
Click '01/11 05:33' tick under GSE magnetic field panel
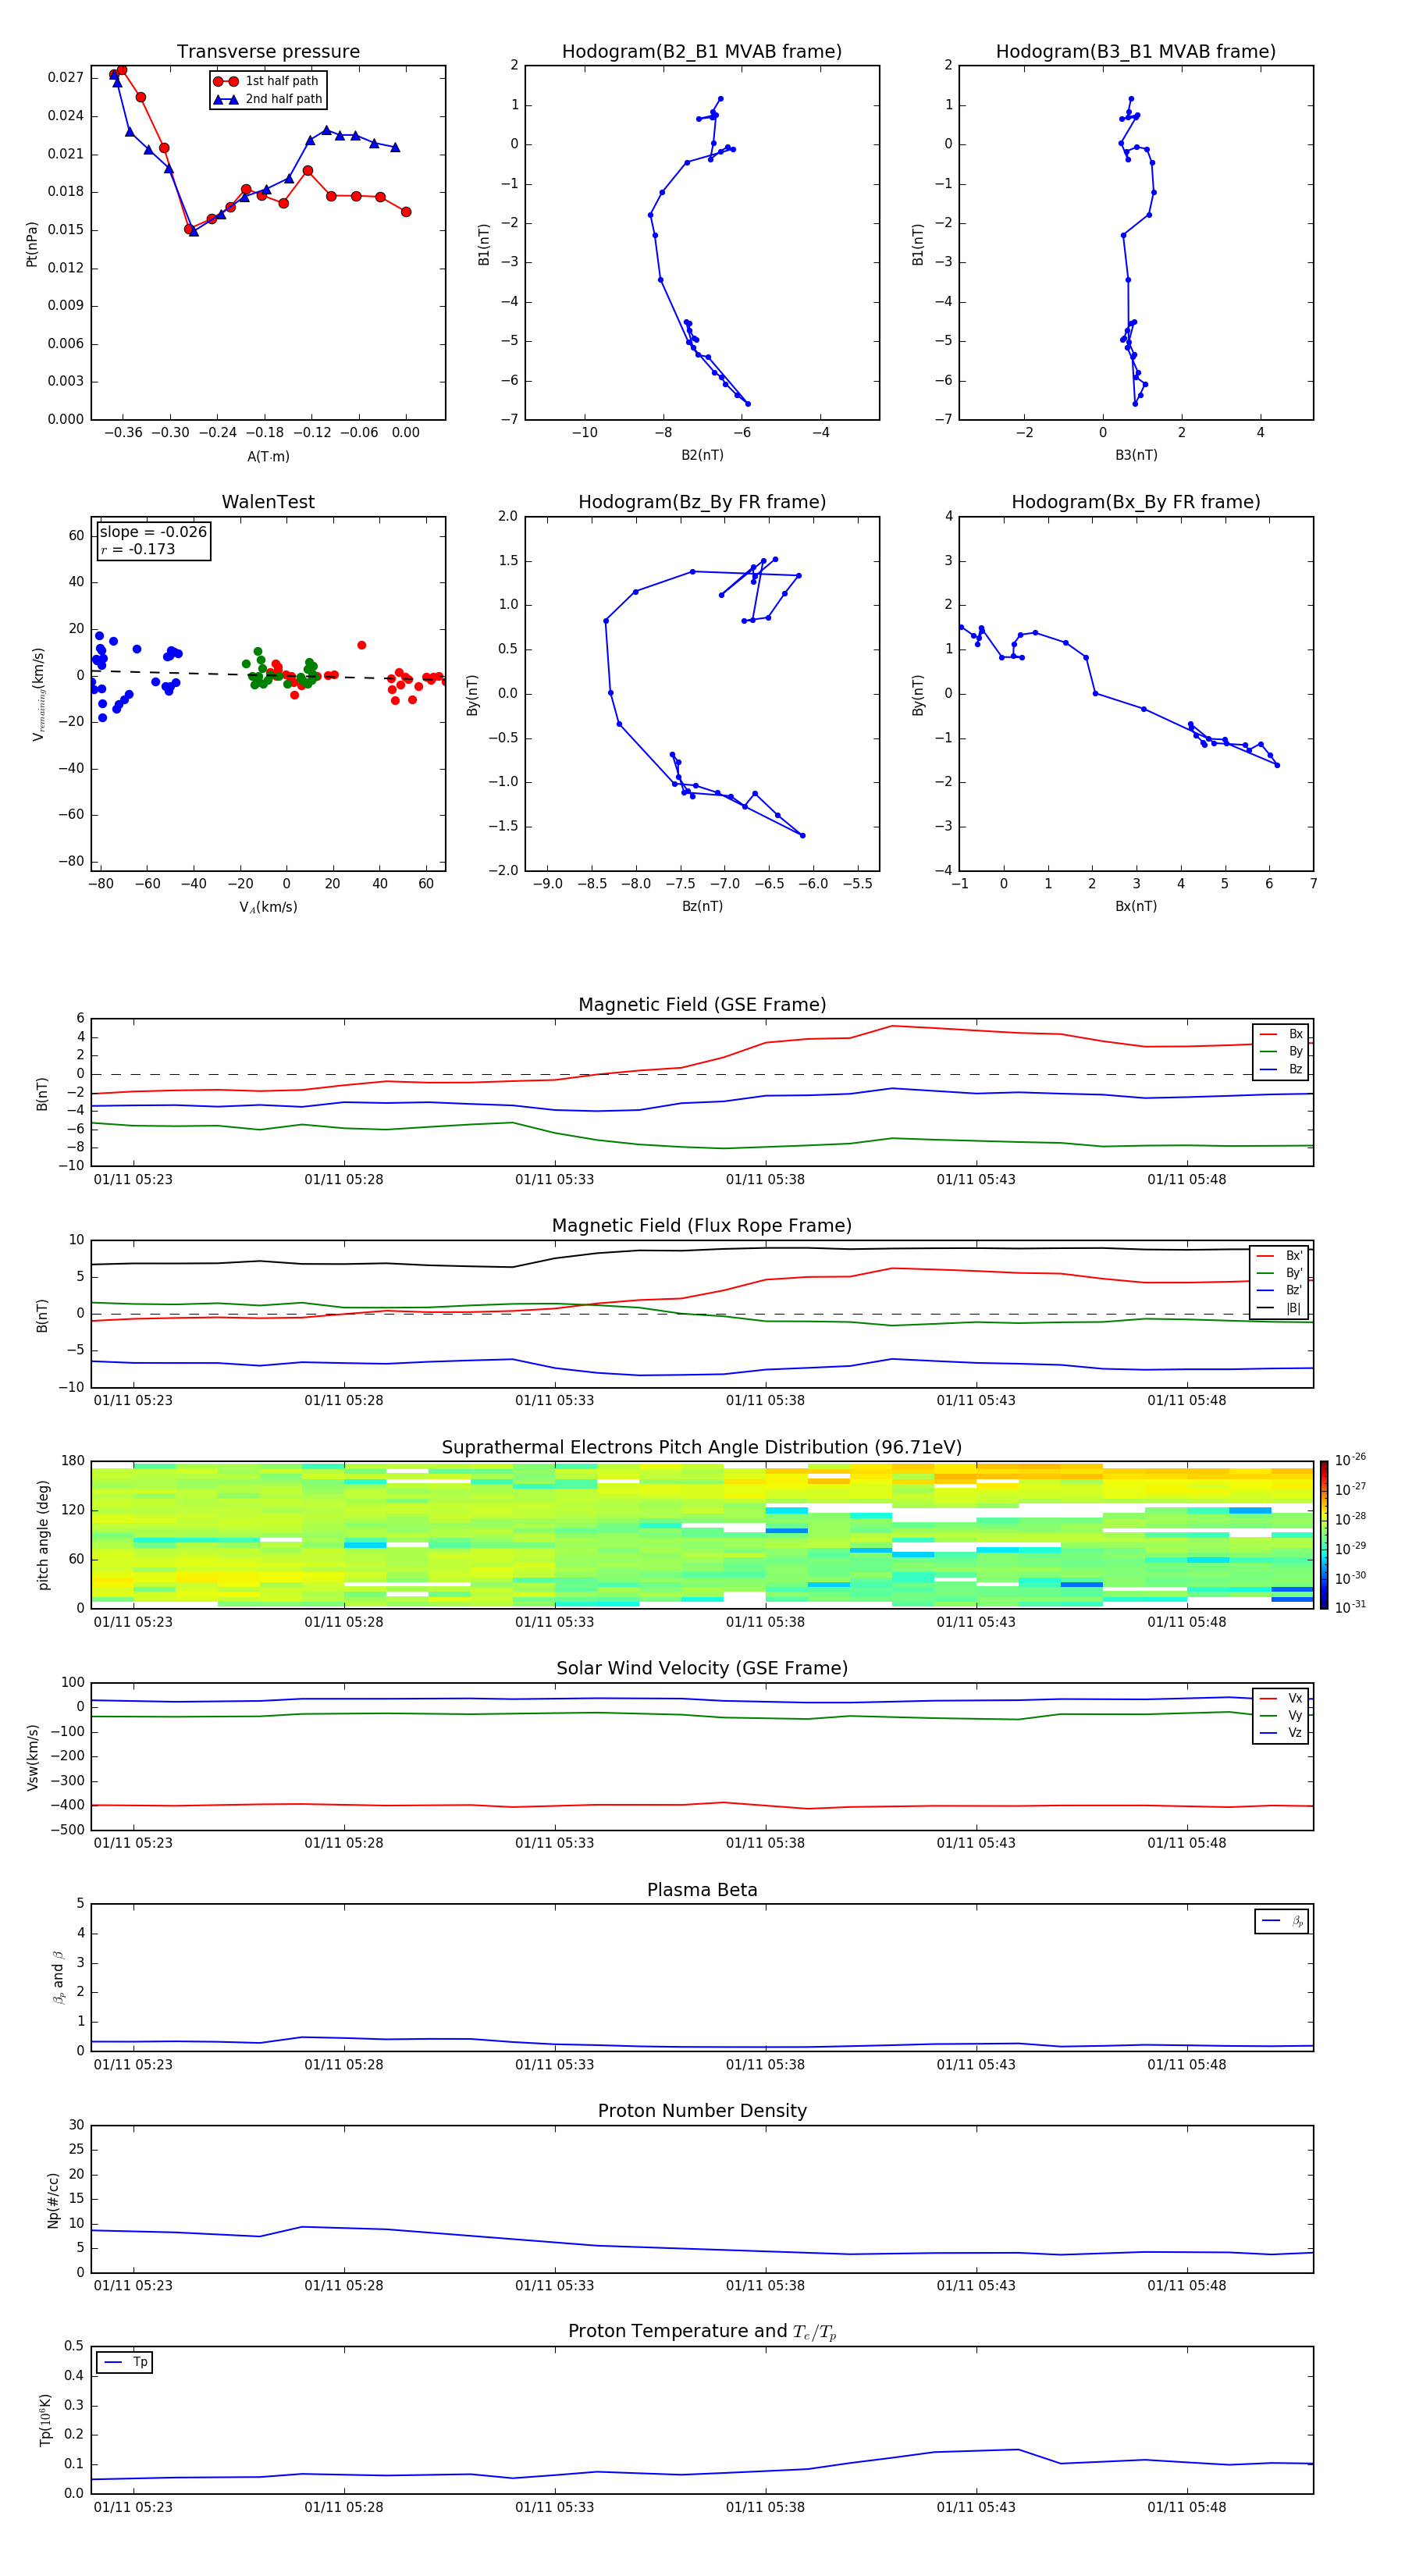click(554, 1179)
